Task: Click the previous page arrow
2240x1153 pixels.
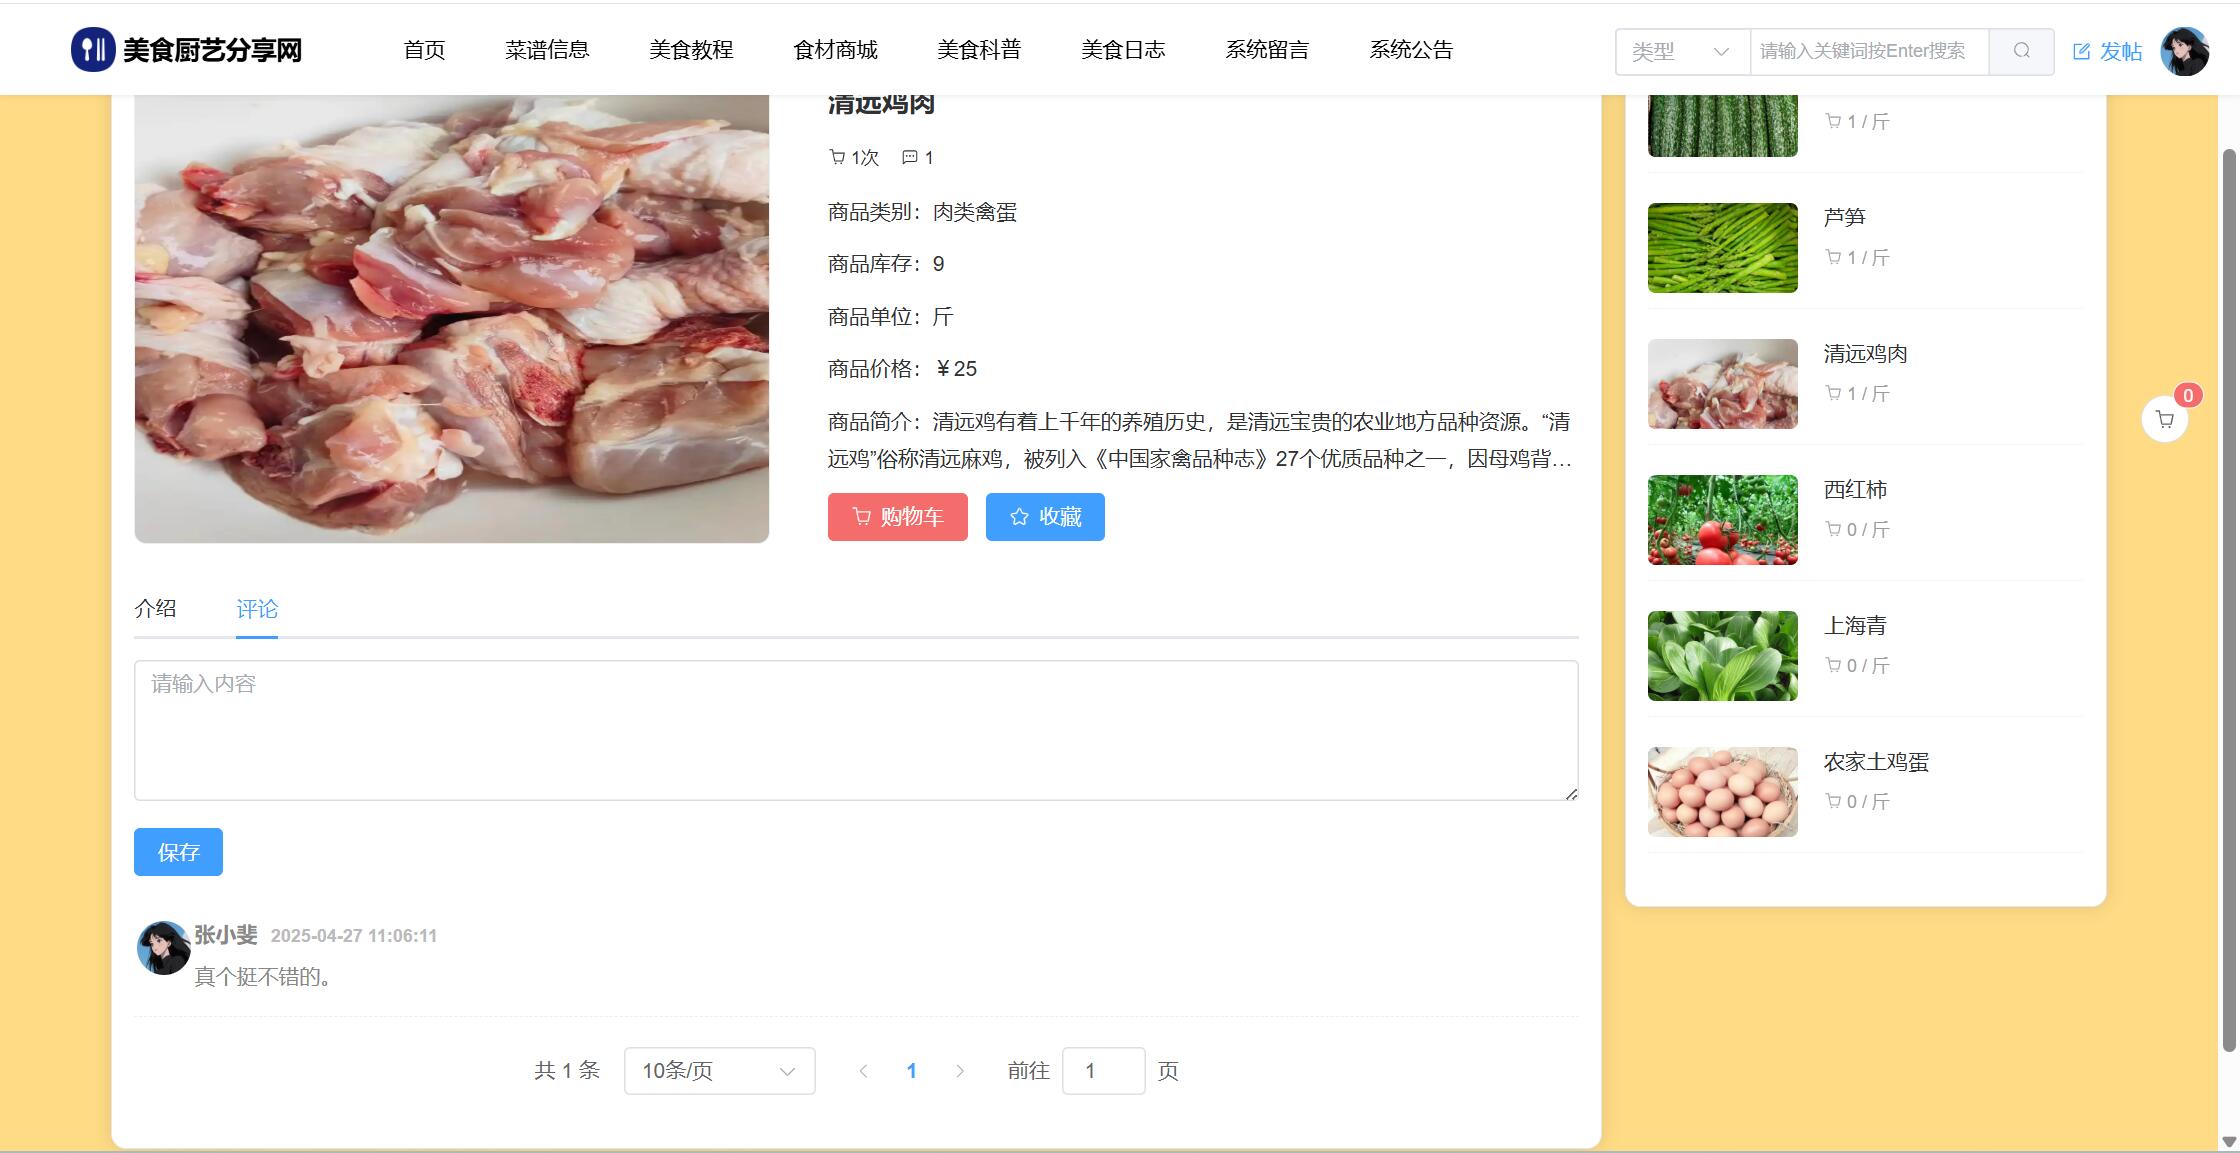Action: [863, 1071]
